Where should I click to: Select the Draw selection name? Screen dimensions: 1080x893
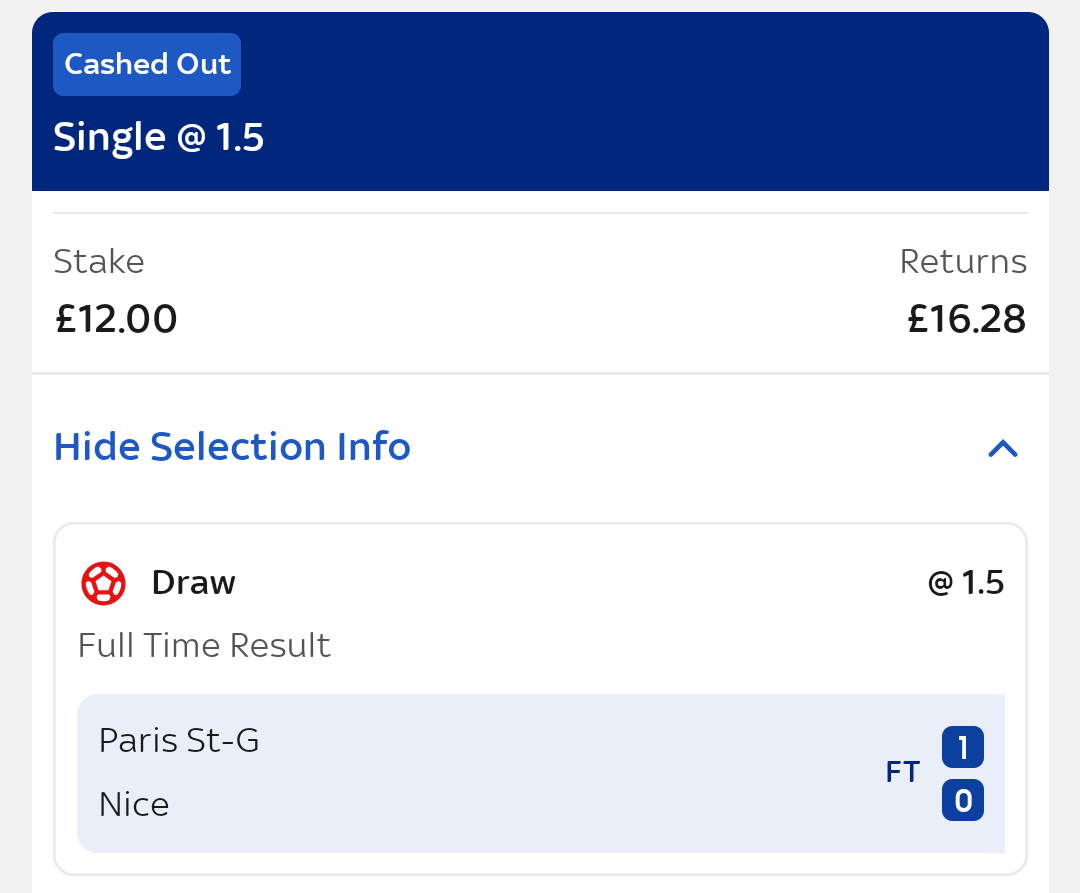coord(193,582)
